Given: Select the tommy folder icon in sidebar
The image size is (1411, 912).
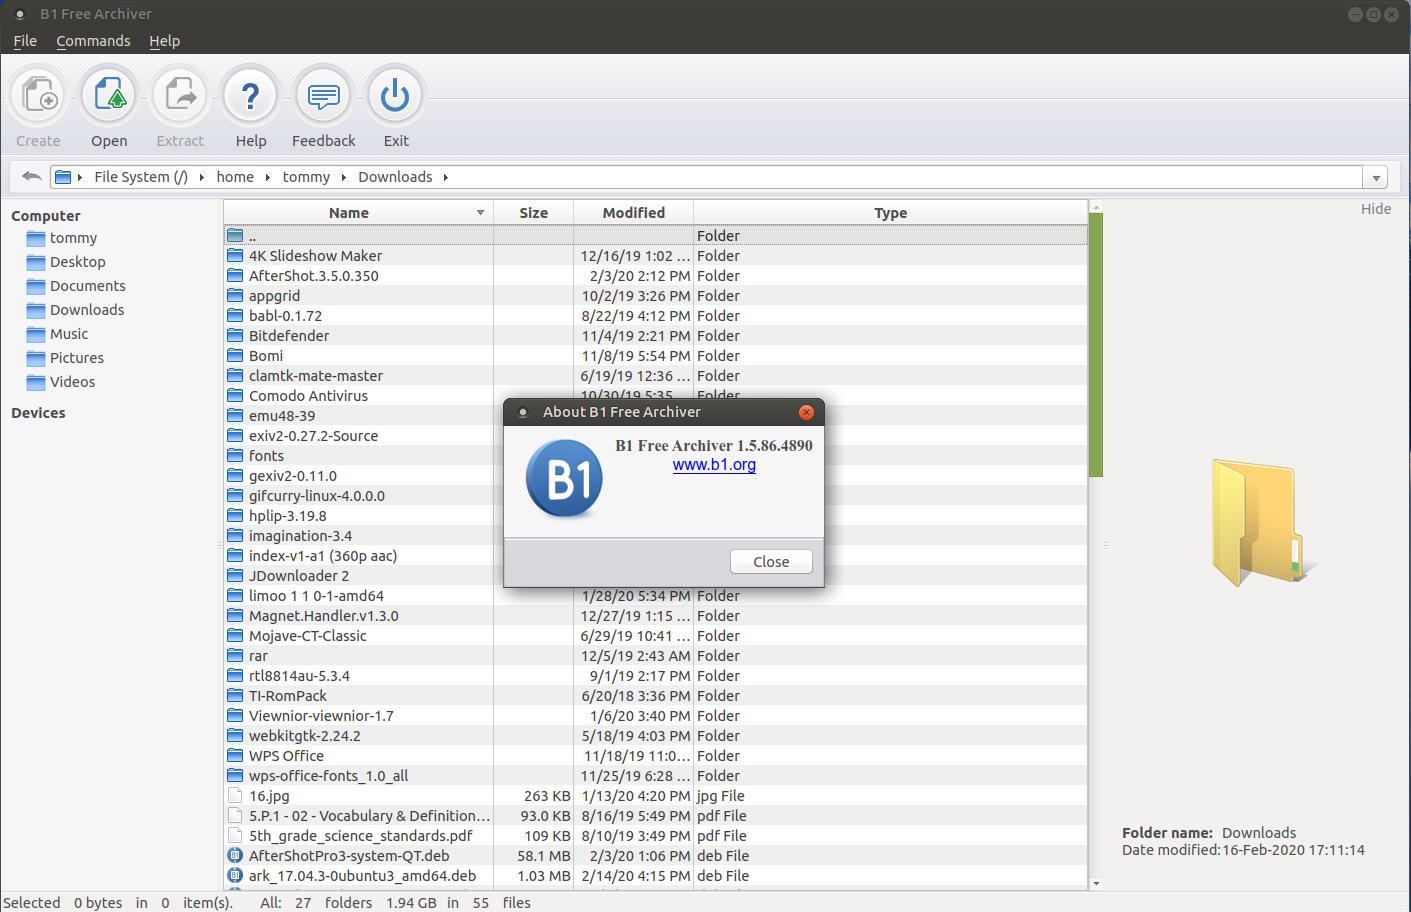Looking at the screenshot, I should [x=36, y=238].
